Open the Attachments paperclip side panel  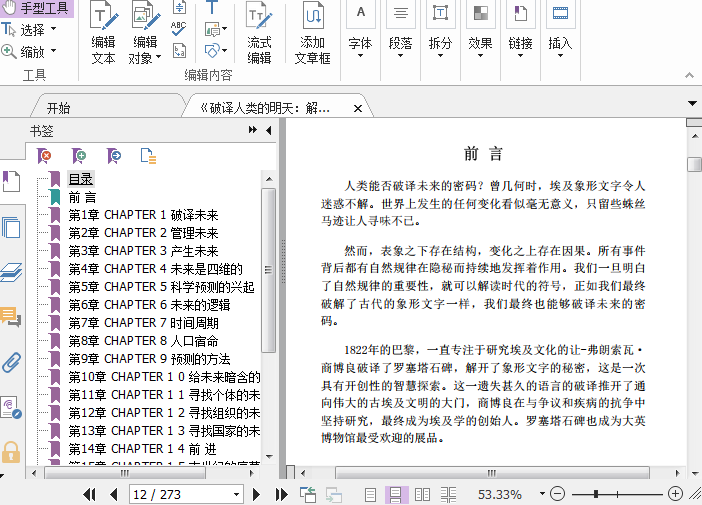(11, 362)
